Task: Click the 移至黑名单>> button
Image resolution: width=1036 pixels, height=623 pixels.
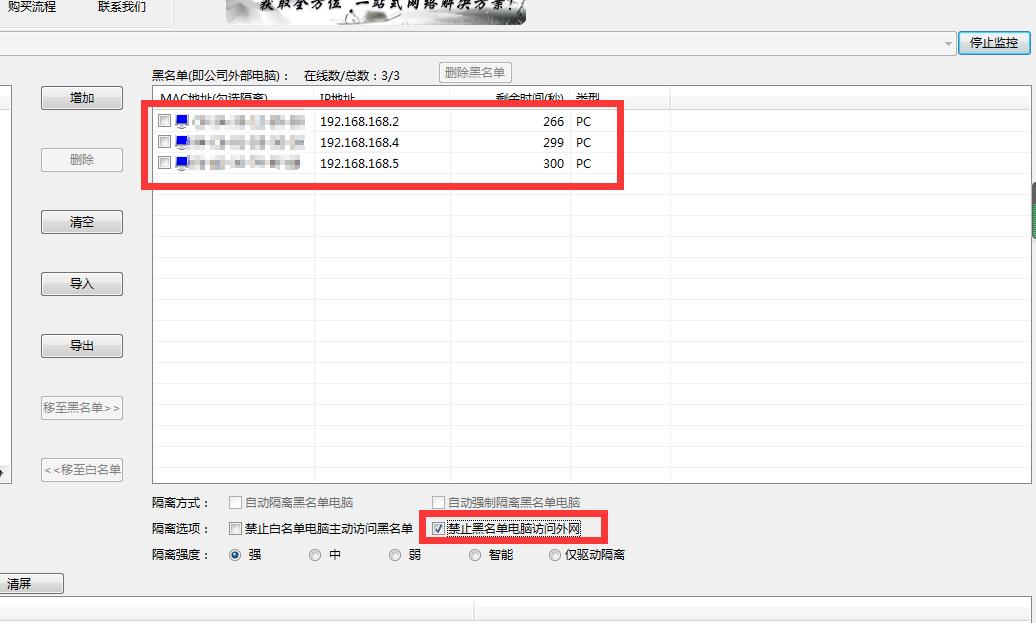Action: (82, 408)
